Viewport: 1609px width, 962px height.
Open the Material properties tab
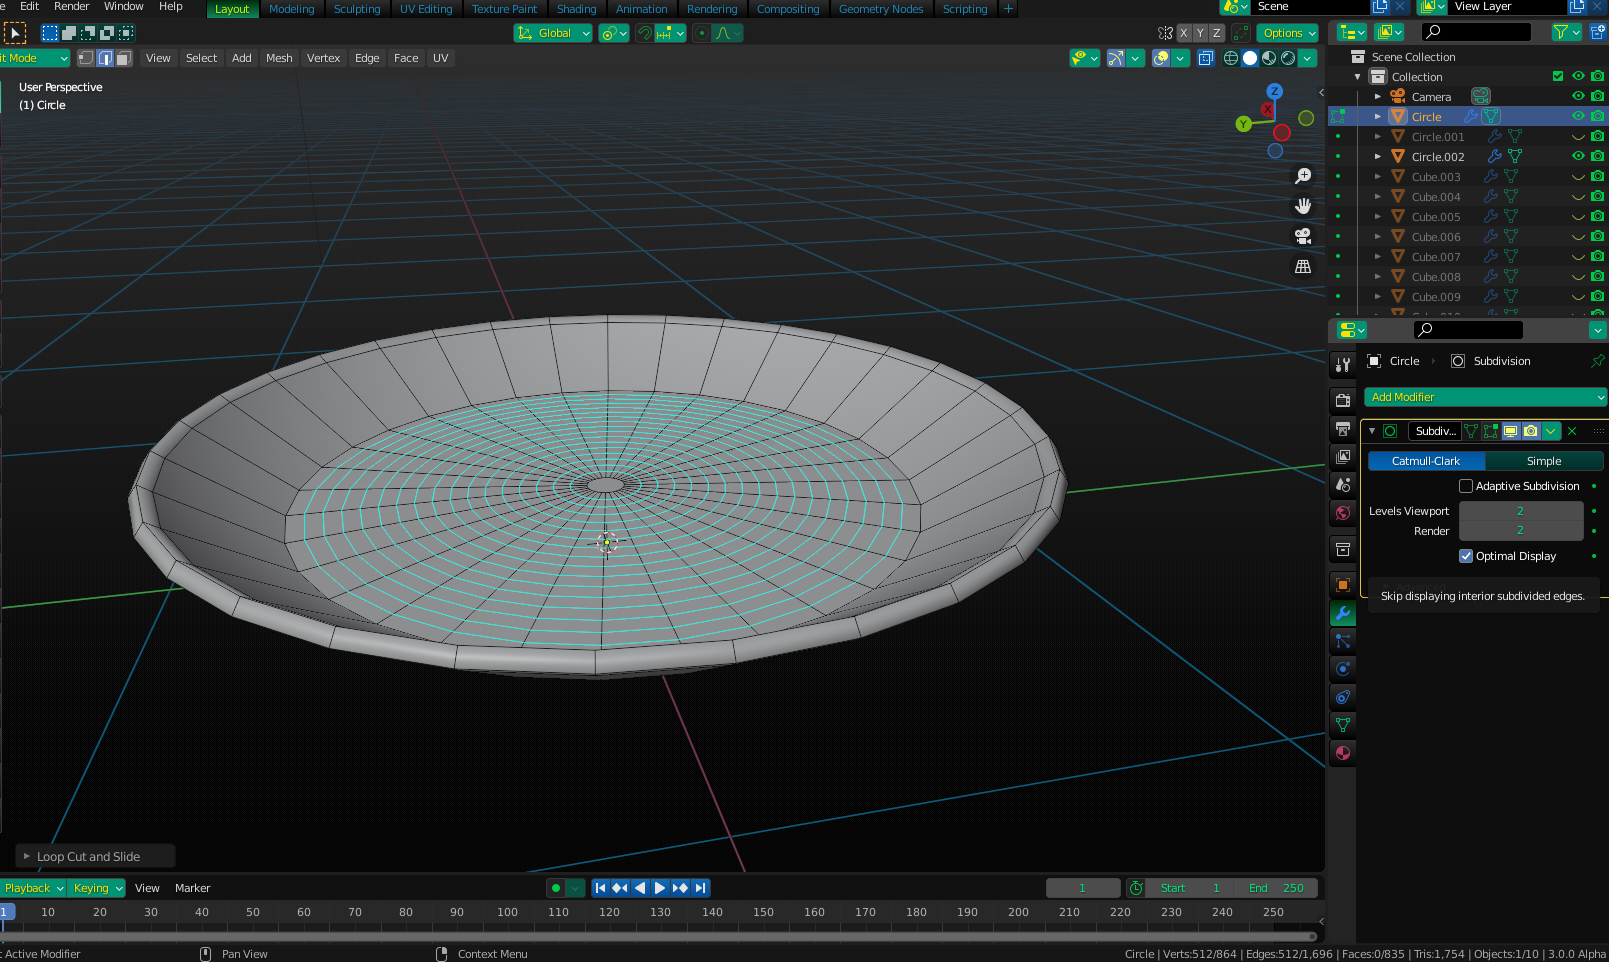(x=1343, y=753)
